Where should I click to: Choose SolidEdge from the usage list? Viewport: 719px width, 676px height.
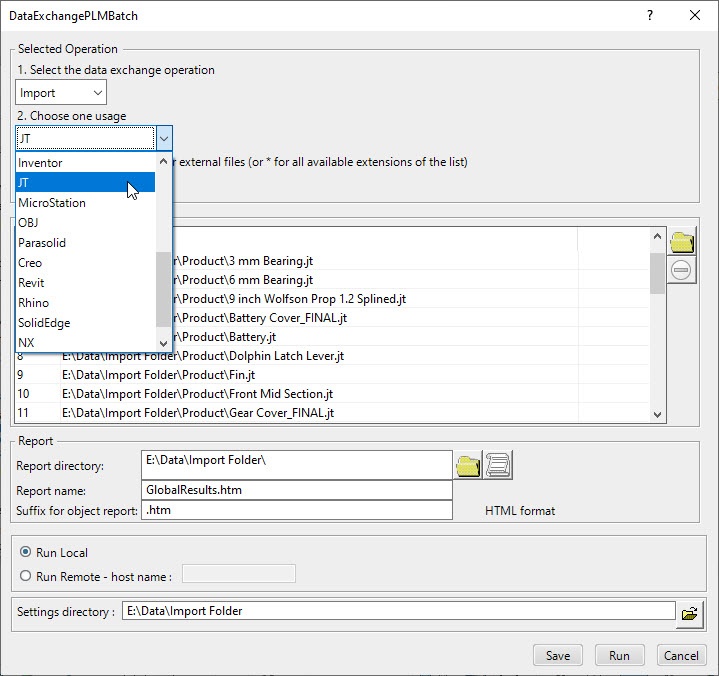coord(85,323)
